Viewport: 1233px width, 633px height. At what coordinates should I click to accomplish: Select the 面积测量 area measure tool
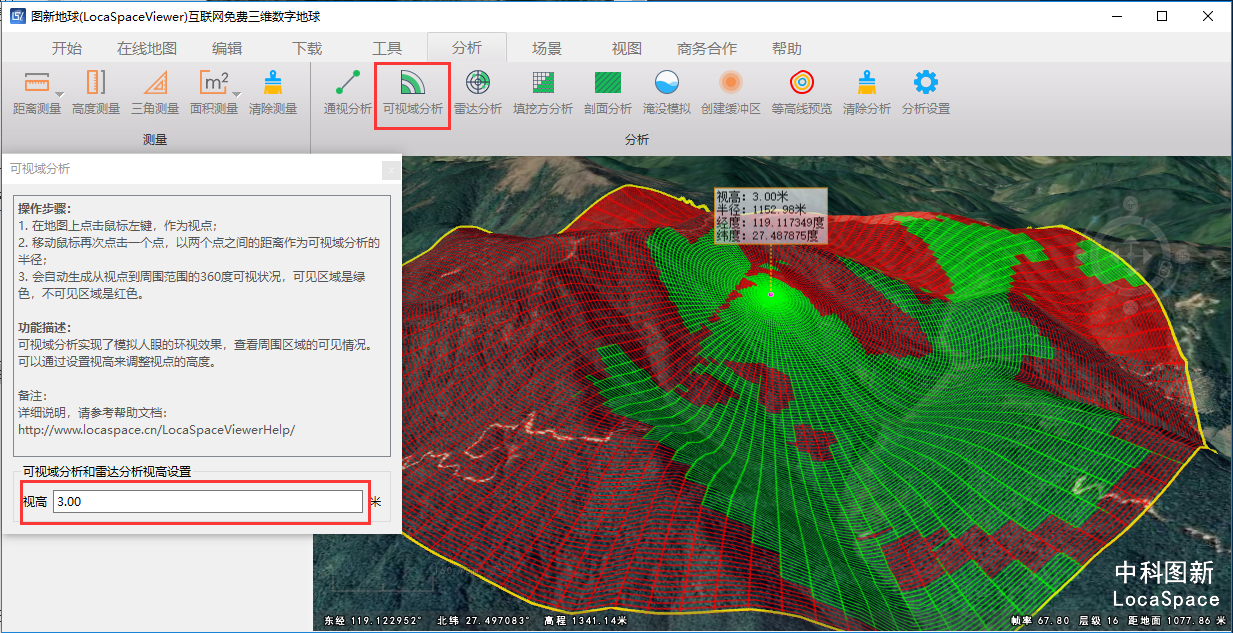(214, 92)
